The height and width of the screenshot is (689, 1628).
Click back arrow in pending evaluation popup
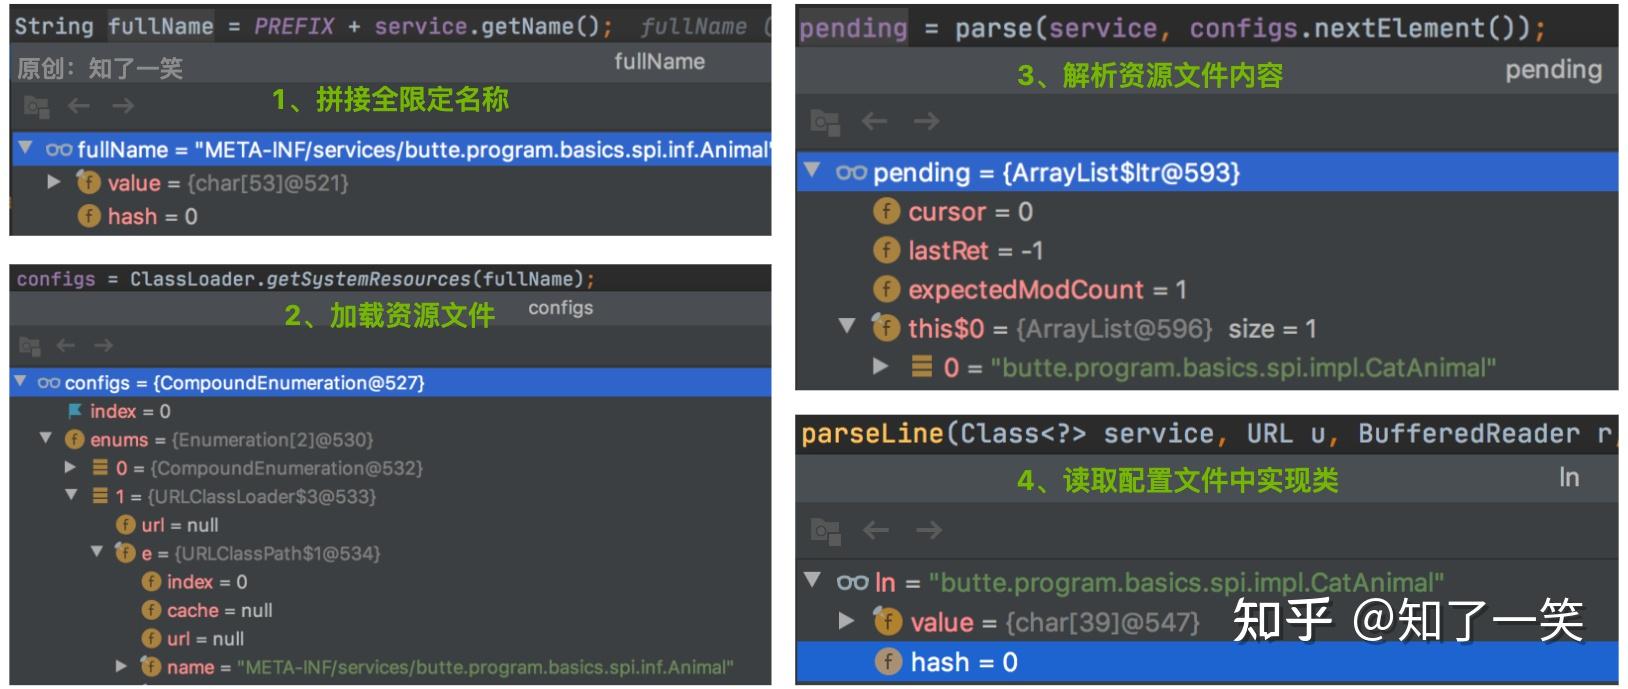coord(875,122)
